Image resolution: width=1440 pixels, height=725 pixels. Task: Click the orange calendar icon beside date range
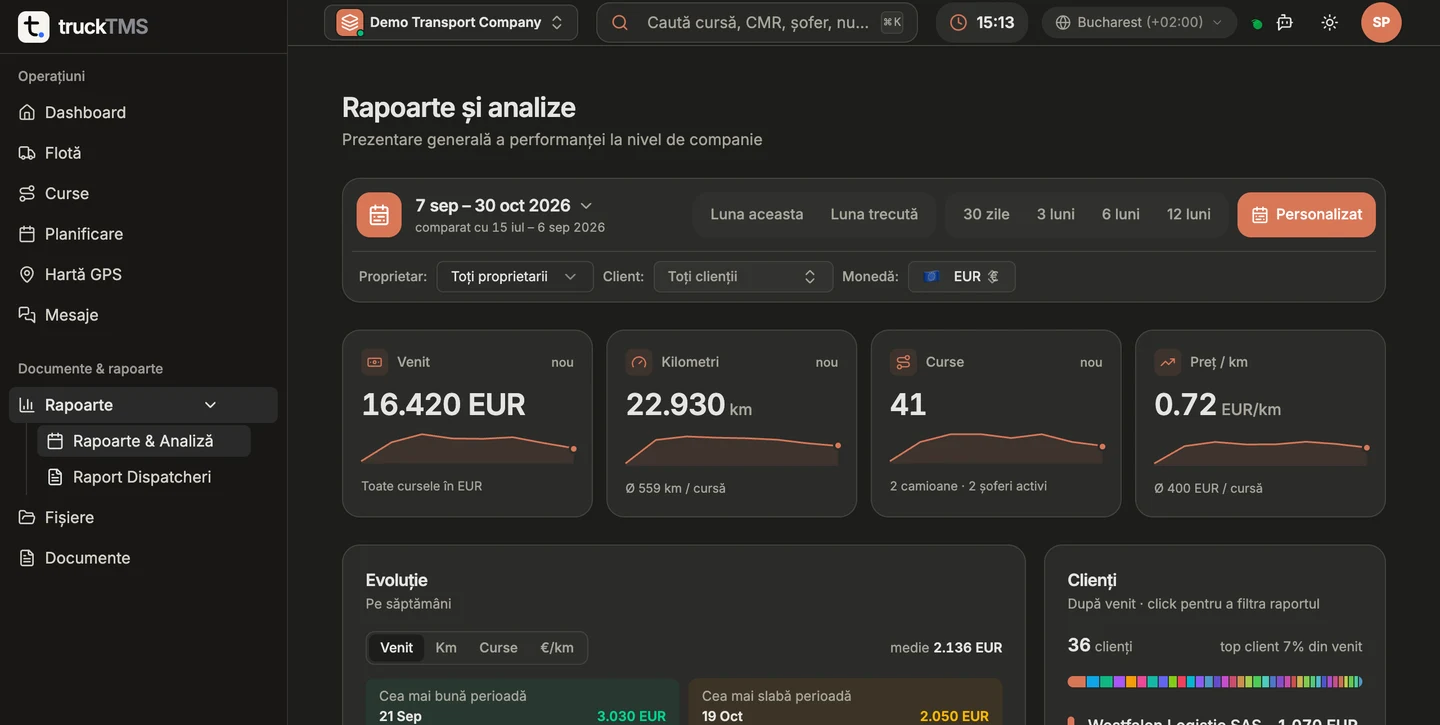coord(379,214)
